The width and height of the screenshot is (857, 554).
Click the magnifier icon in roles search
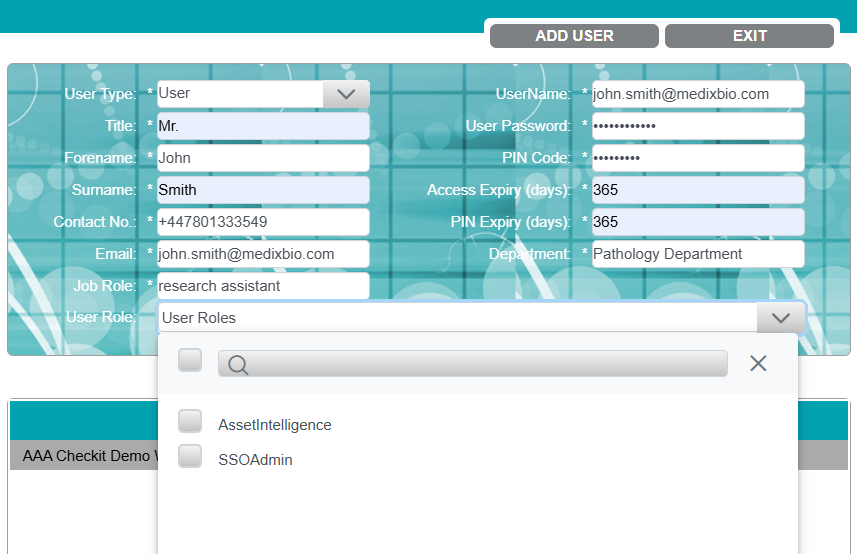click(x=238, y=364)
